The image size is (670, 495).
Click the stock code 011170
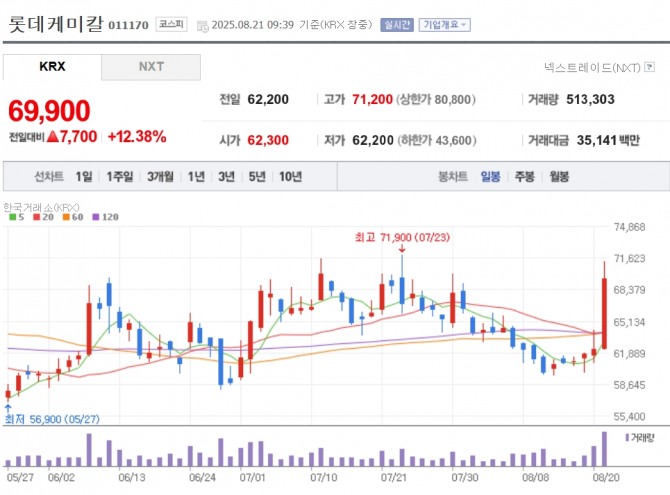pyautogui.click(x=128, y=25)
